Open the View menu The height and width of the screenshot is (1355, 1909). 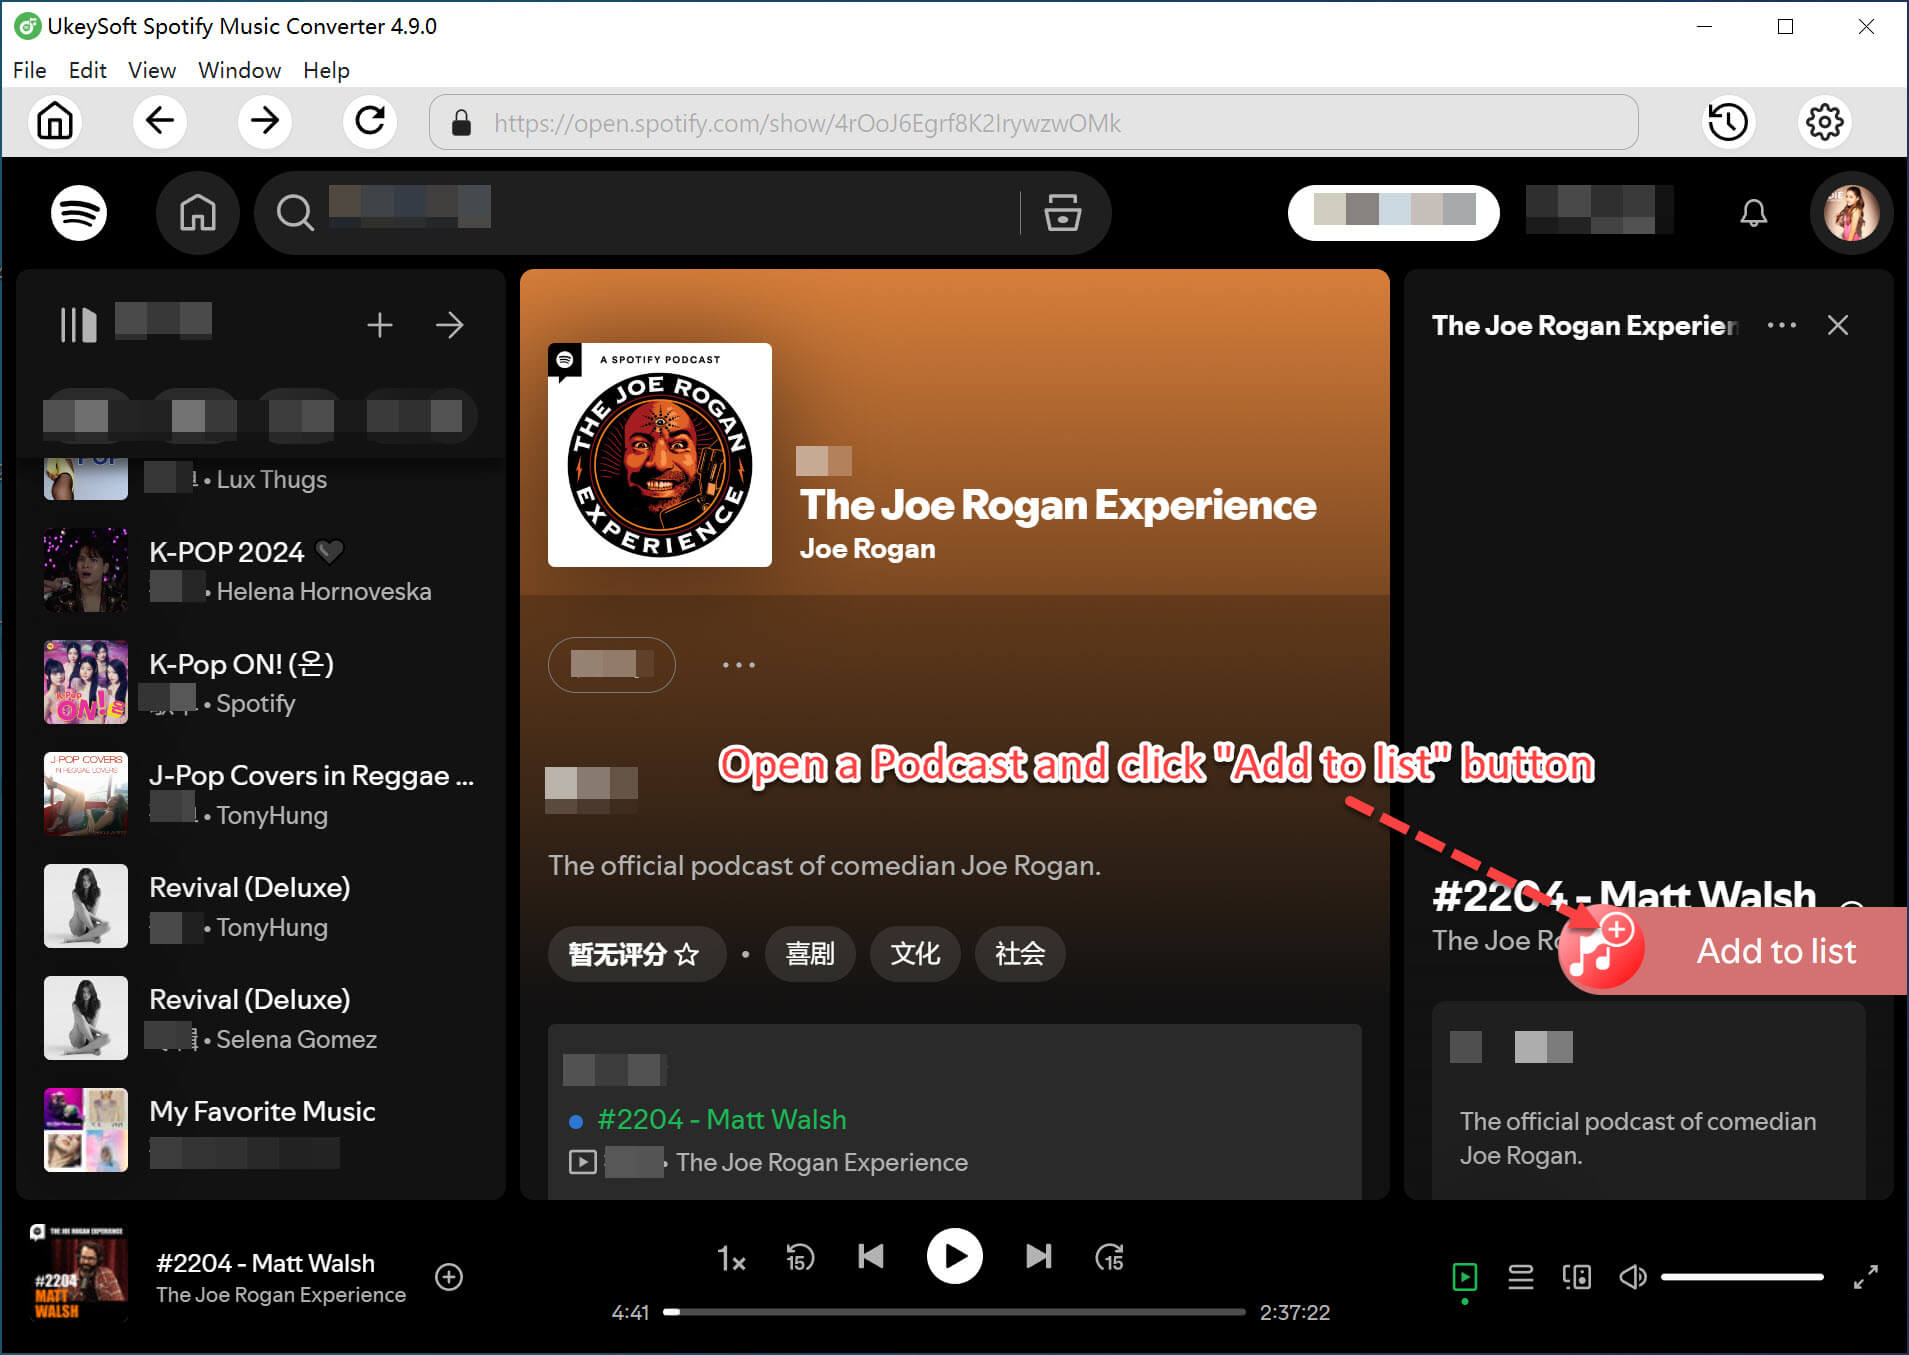point(152,70)
